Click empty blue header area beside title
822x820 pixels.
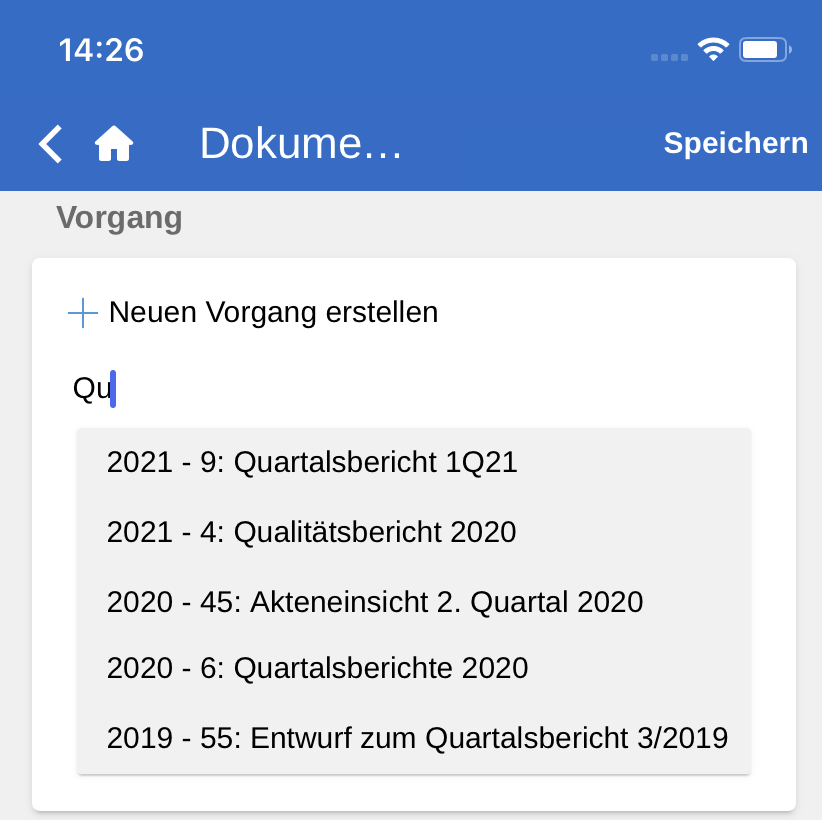pyautogui.click(x=530, y=144)
